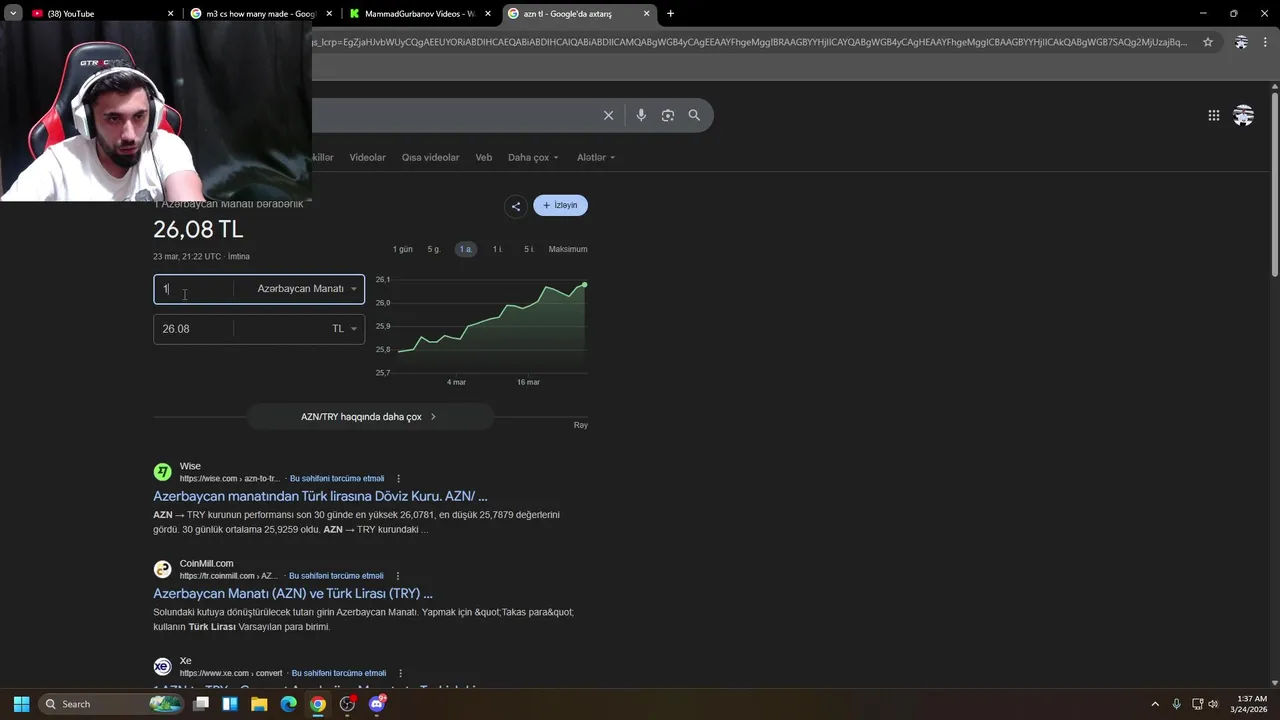The image size is (1280, 720).
Task: Open Task View on the taskbar
Action: 201,704
